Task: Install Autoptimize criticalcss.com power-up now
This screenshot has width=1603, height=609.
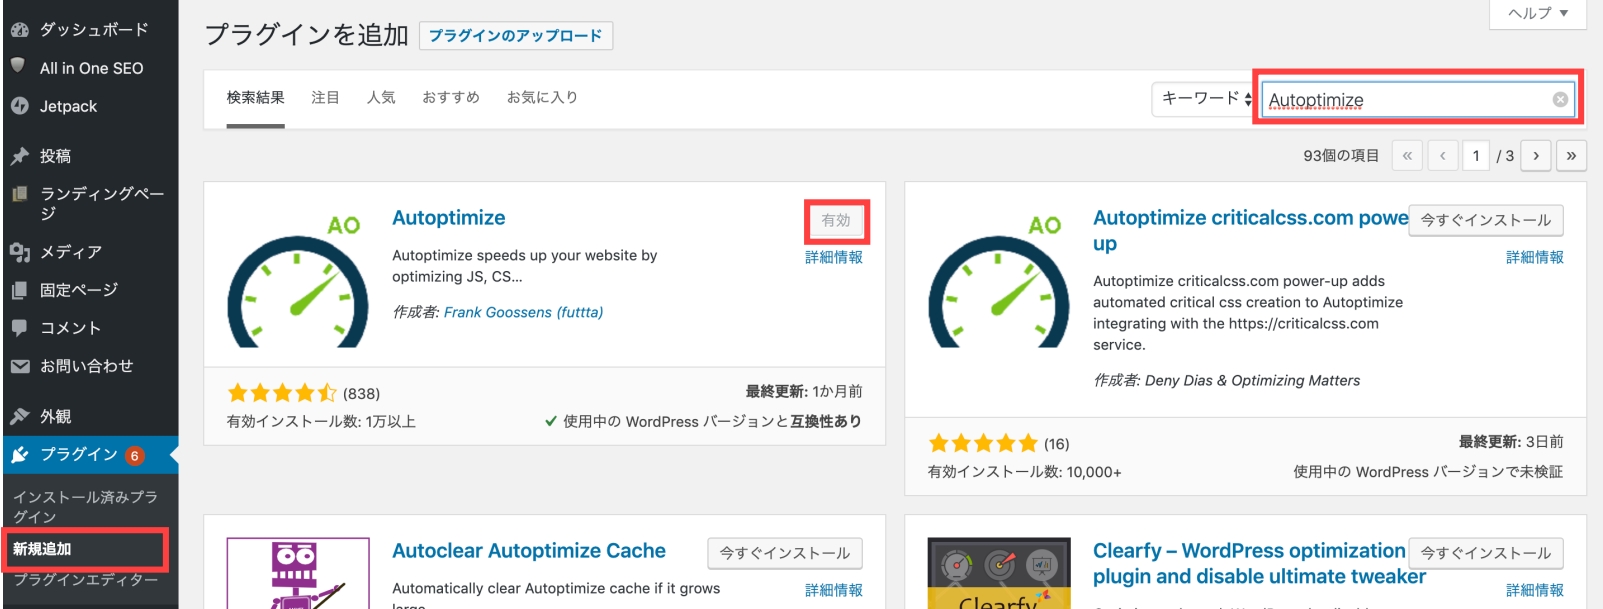Action: click(x=1486, y=221)
